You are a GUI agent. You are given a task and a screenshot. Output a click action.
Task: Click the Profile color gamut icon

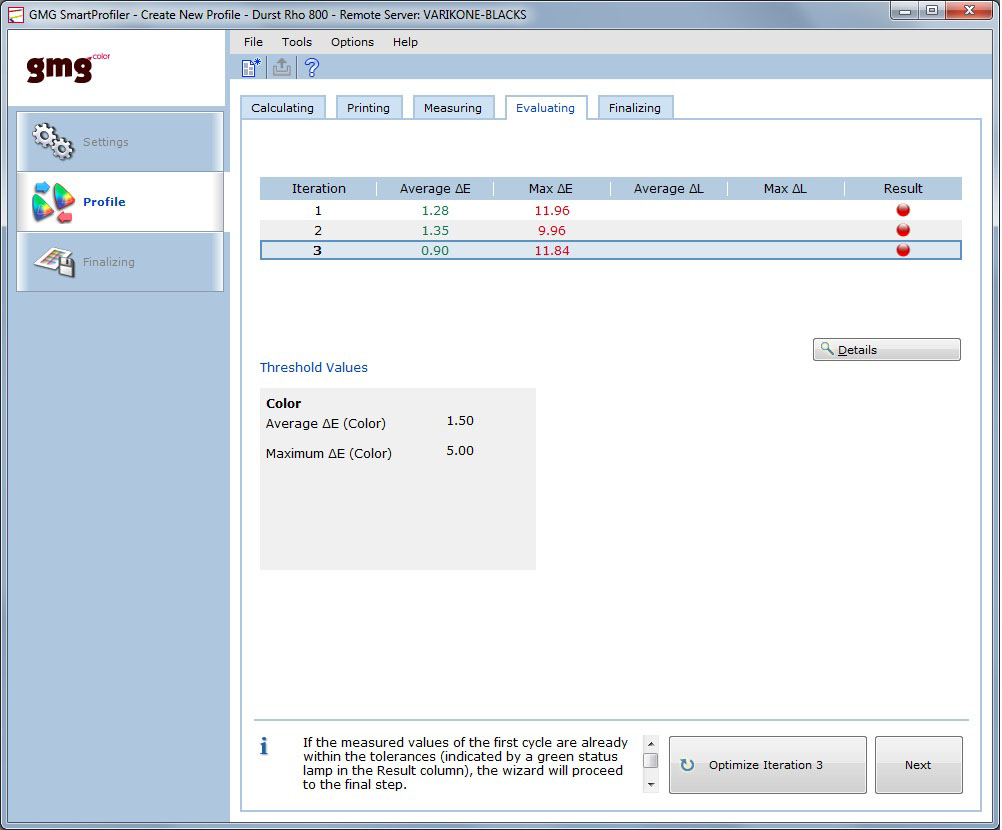pos(53,202)
